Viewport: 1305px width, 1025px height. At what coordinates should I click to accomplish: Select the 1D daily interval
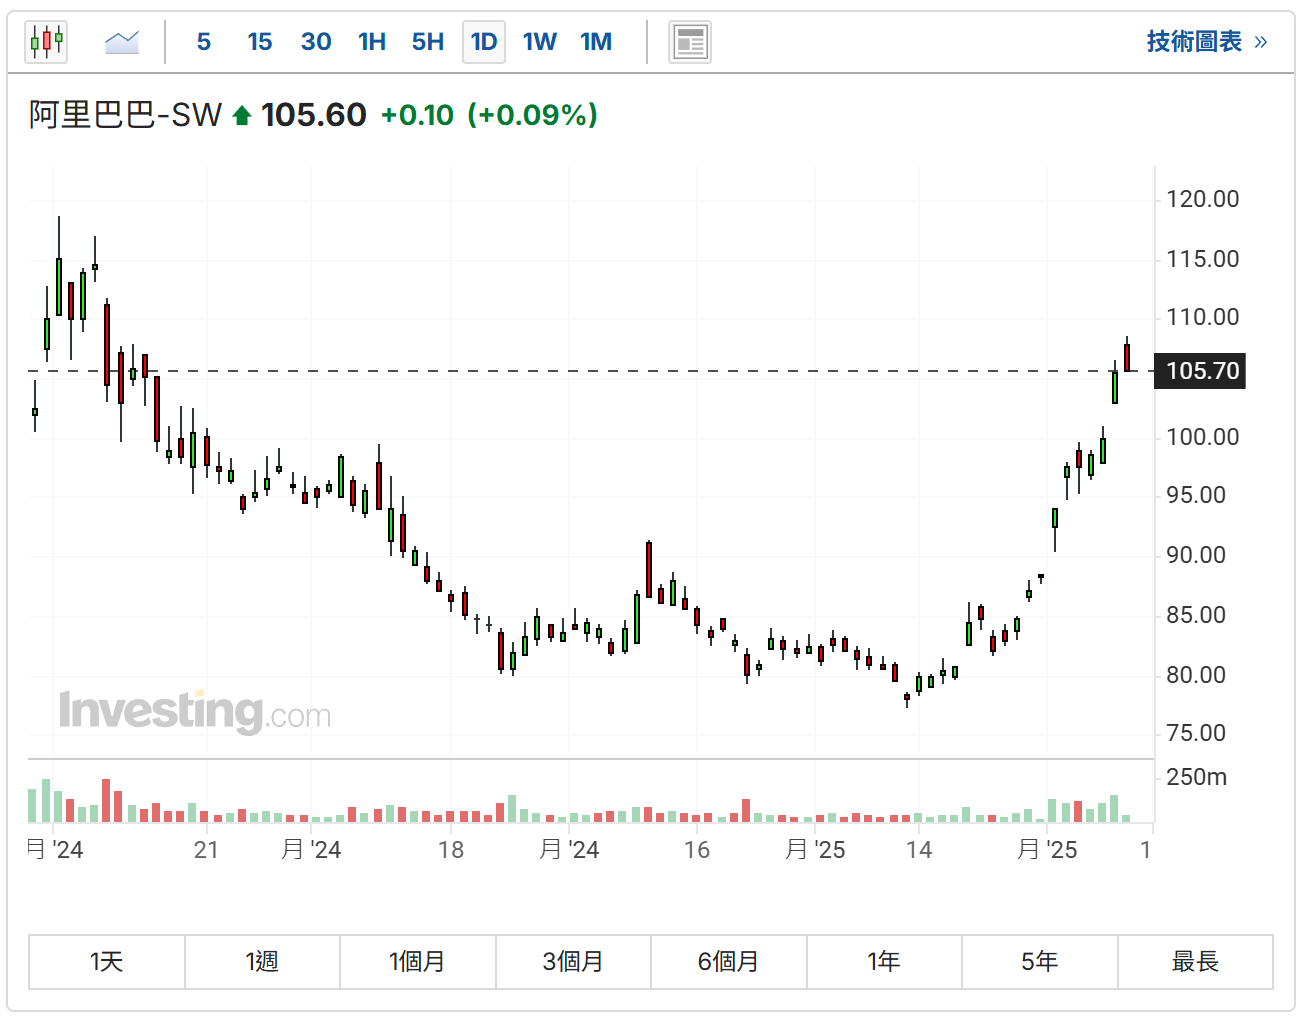[484, 42]
